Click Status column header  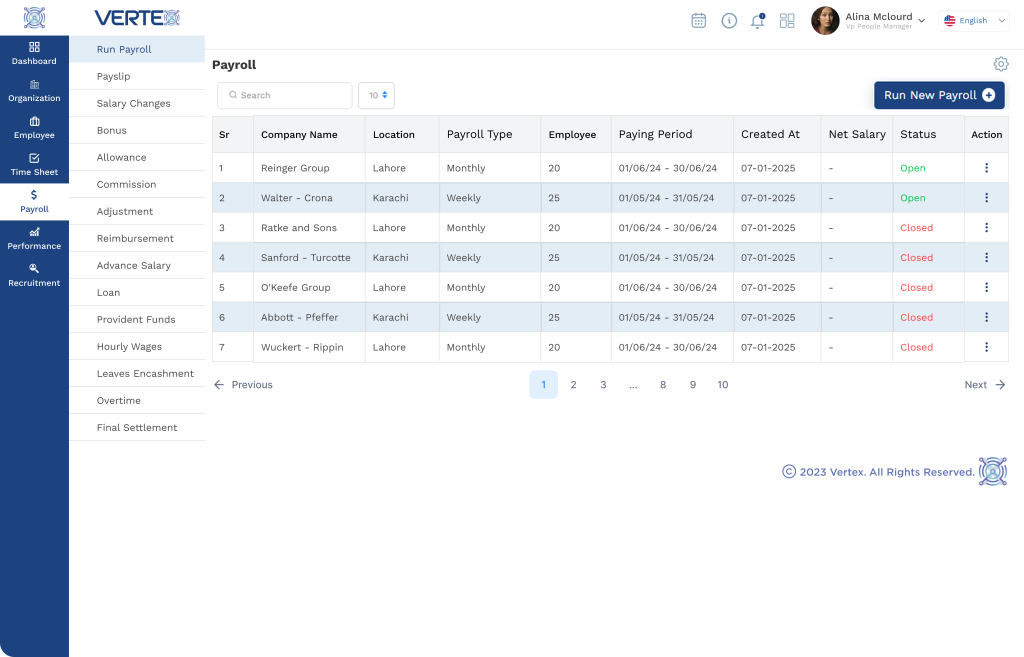(x=918, y=134)
